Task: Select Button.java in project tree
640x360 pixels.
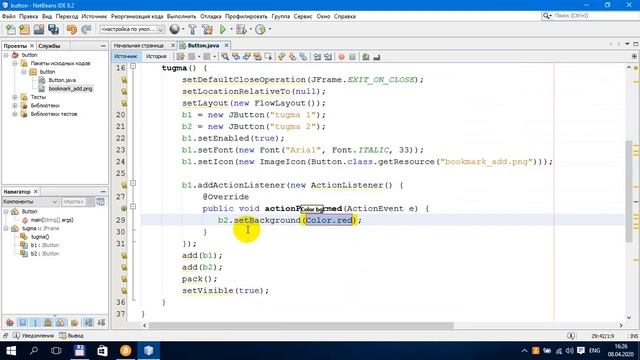Action: tap(62, 80)
